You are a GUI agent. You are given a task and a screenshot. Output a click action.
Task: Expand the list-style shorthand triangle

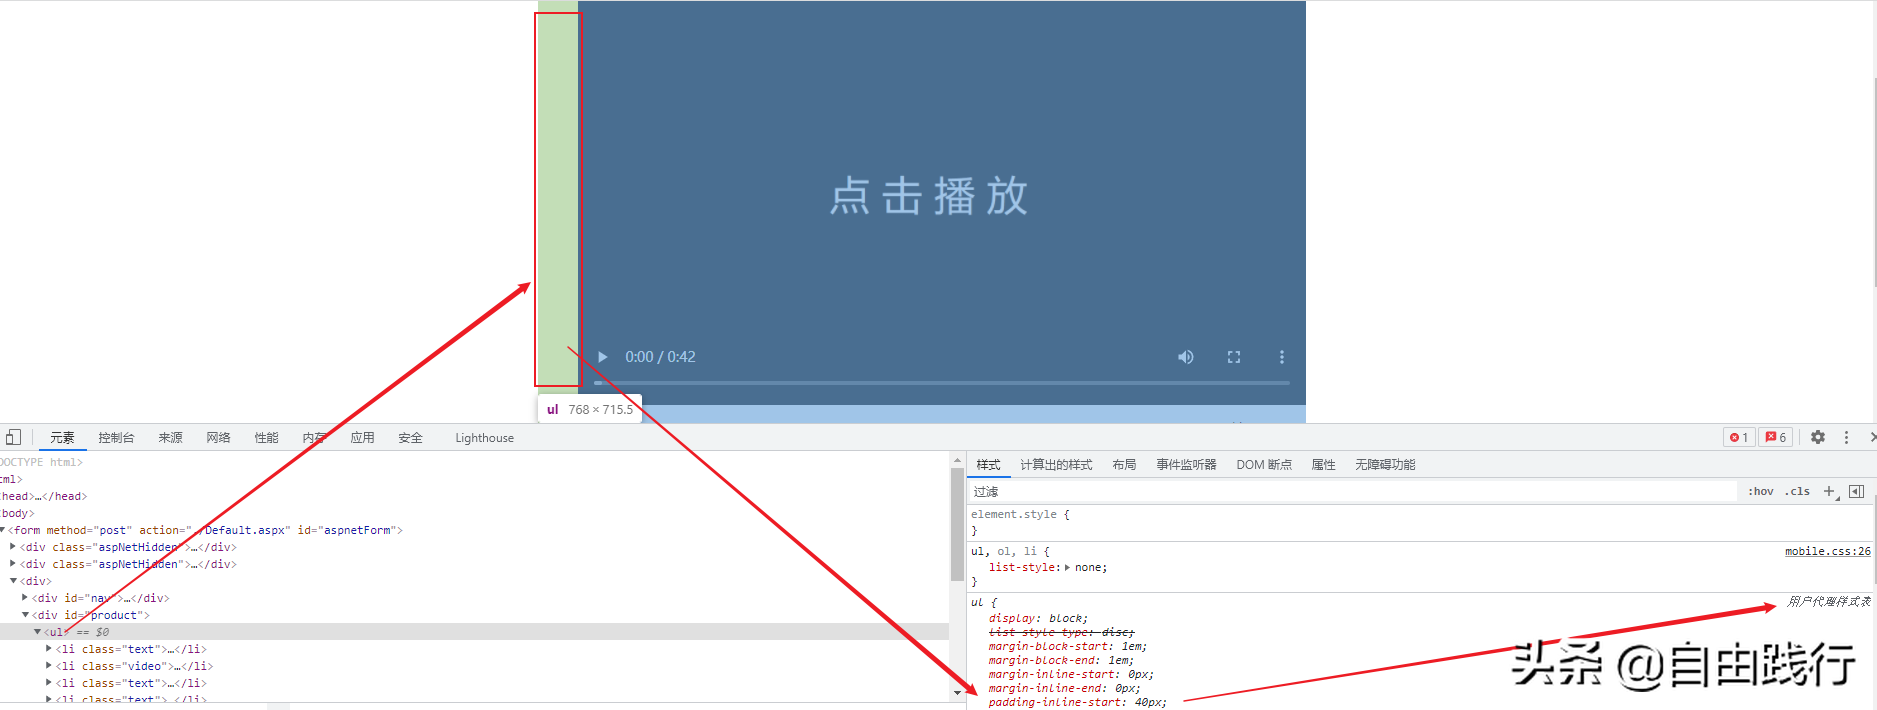(x=1067, y=567)
